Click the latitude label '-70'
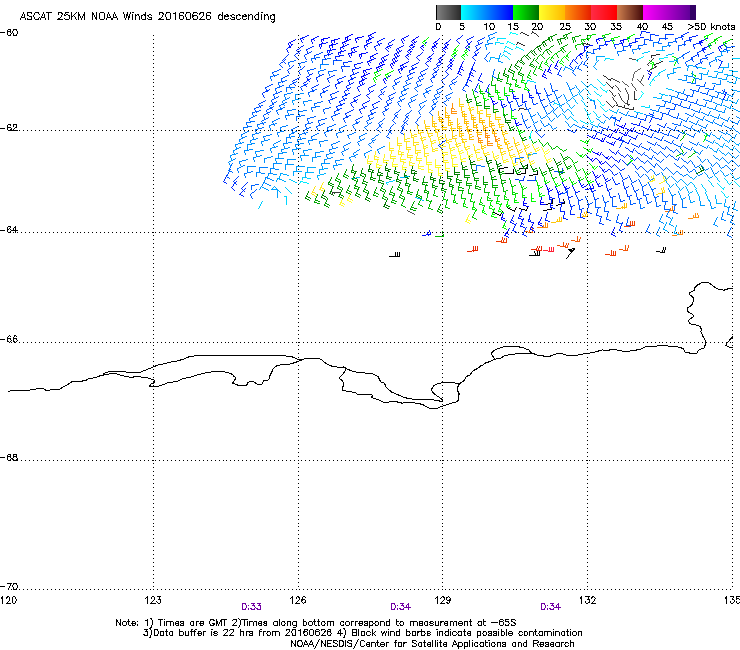 click(x=9, y=586)
